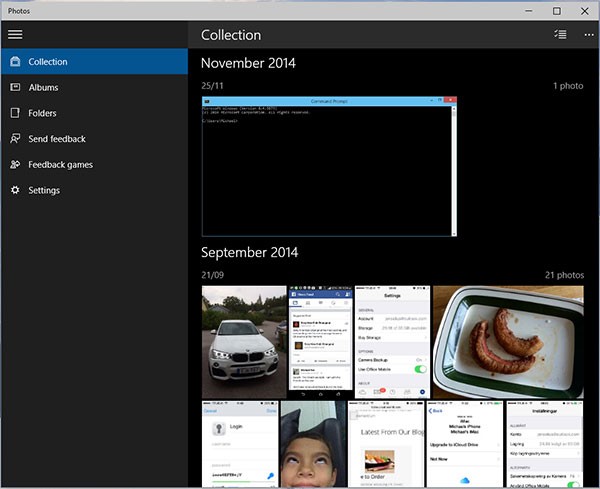
Task: Choose Send feedback in sidebar
Action: tap(57, 139)
